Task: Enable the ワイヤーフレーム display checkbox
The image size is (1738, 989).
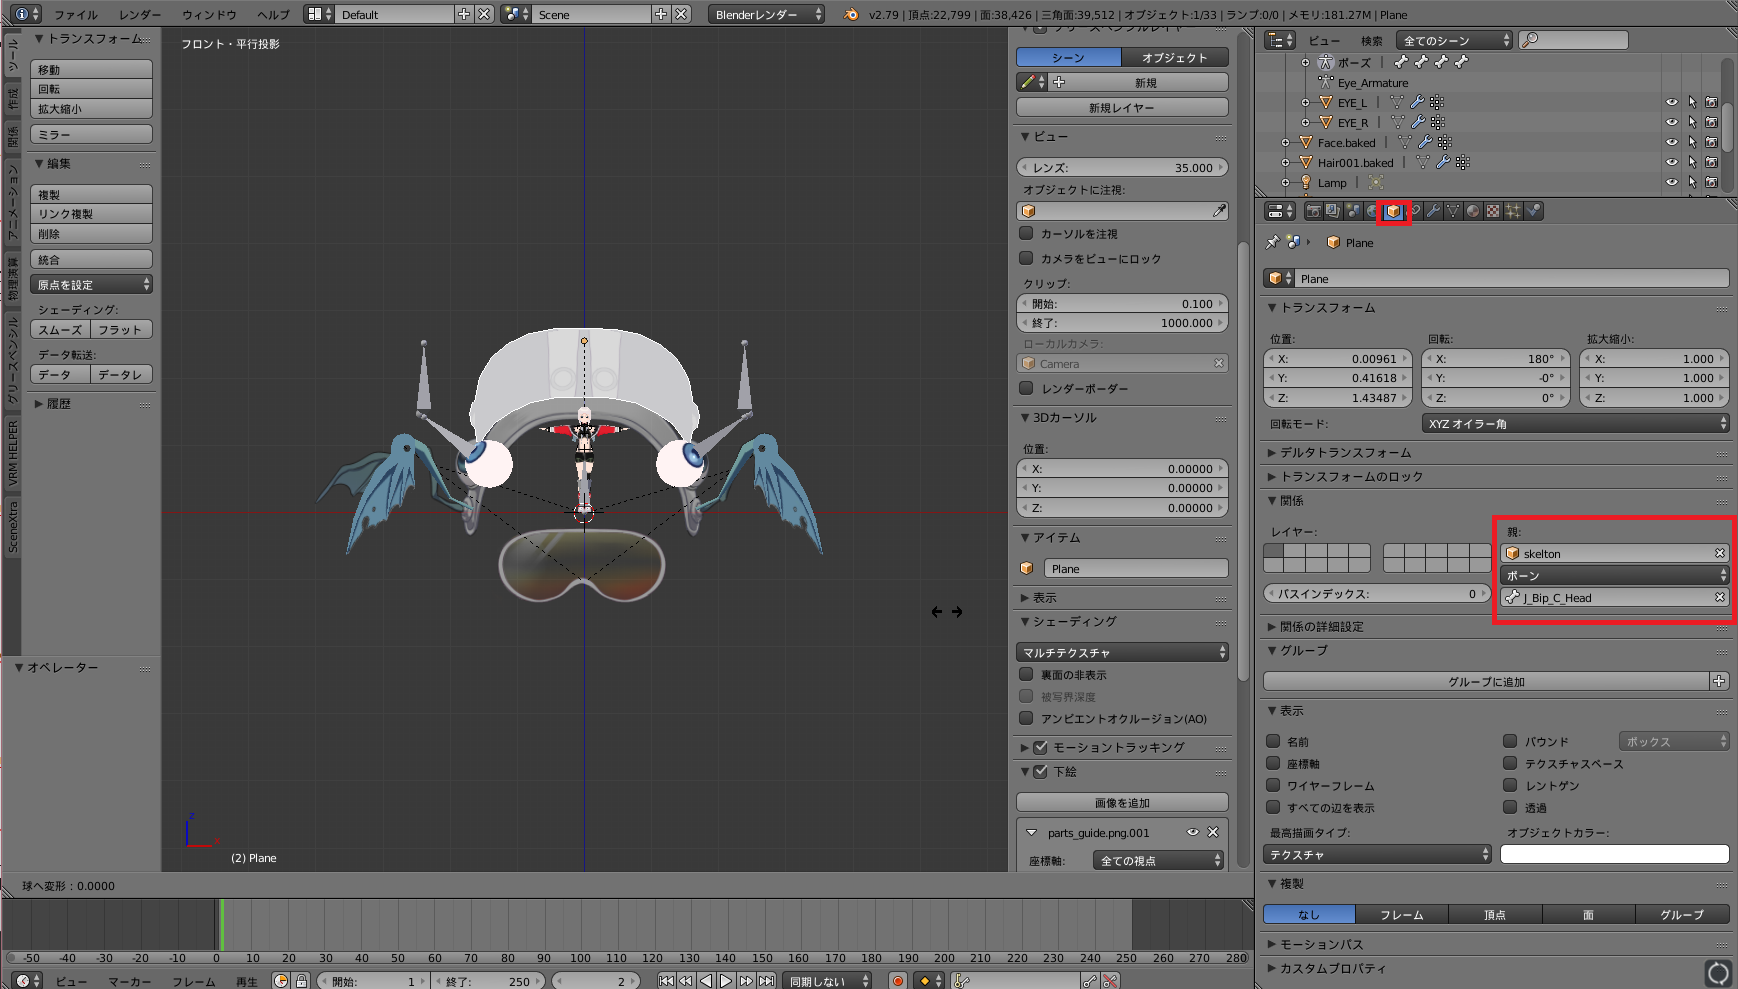Action: (x=1273, y=785)
